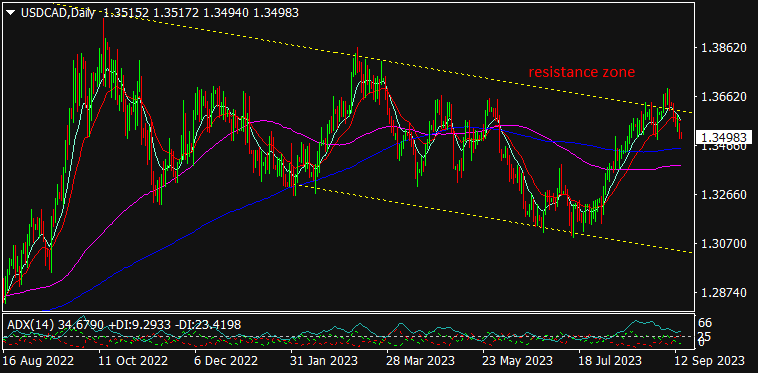Click the 11 Oct 2022 date marker
The height and width of the screenshot is (373, 758).
tap(133, 361)
